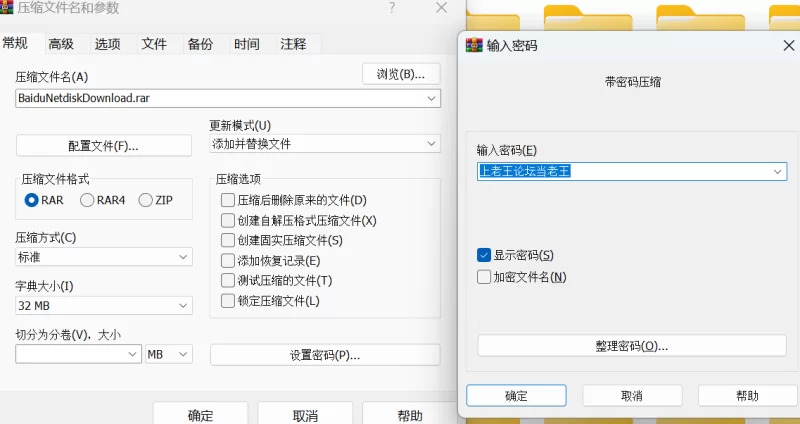Enable the show password checkbox
Viewport: 800px width, 424px height.
coord(485,255)
